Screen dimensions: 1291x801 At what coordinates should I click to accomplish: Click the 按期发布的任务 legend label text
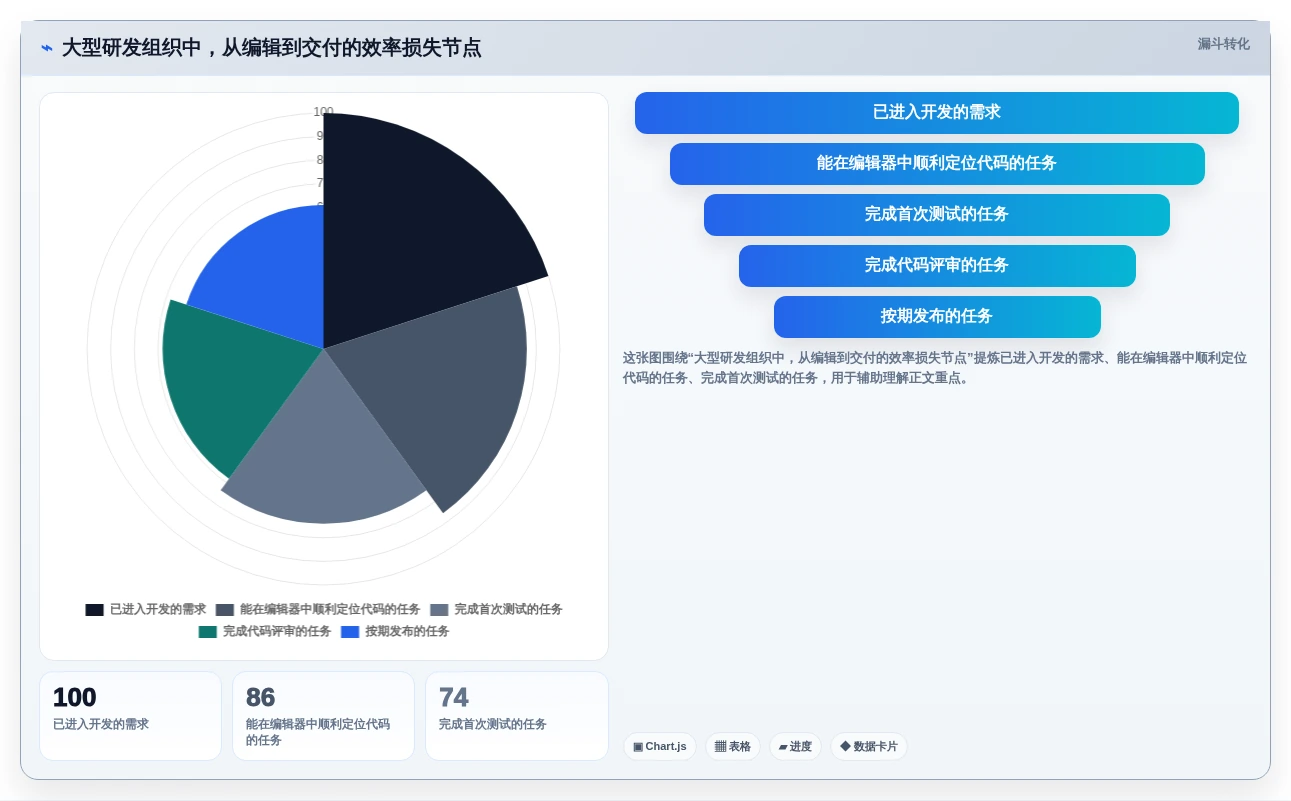(x=407, y=632)
